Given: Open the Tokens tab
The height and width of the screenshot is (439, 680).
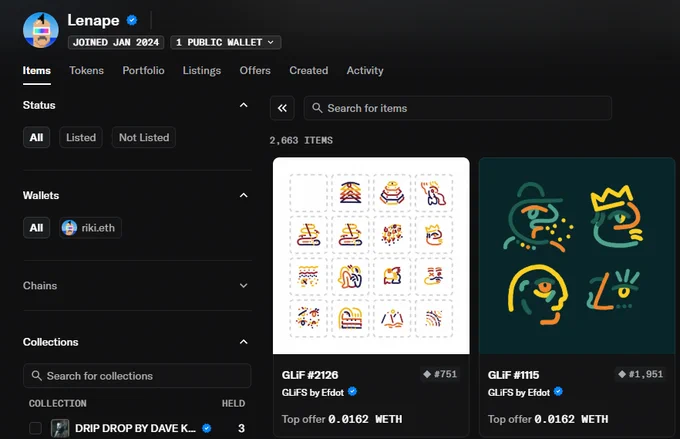Looking at the screenshot, I should tap(86, 71).
